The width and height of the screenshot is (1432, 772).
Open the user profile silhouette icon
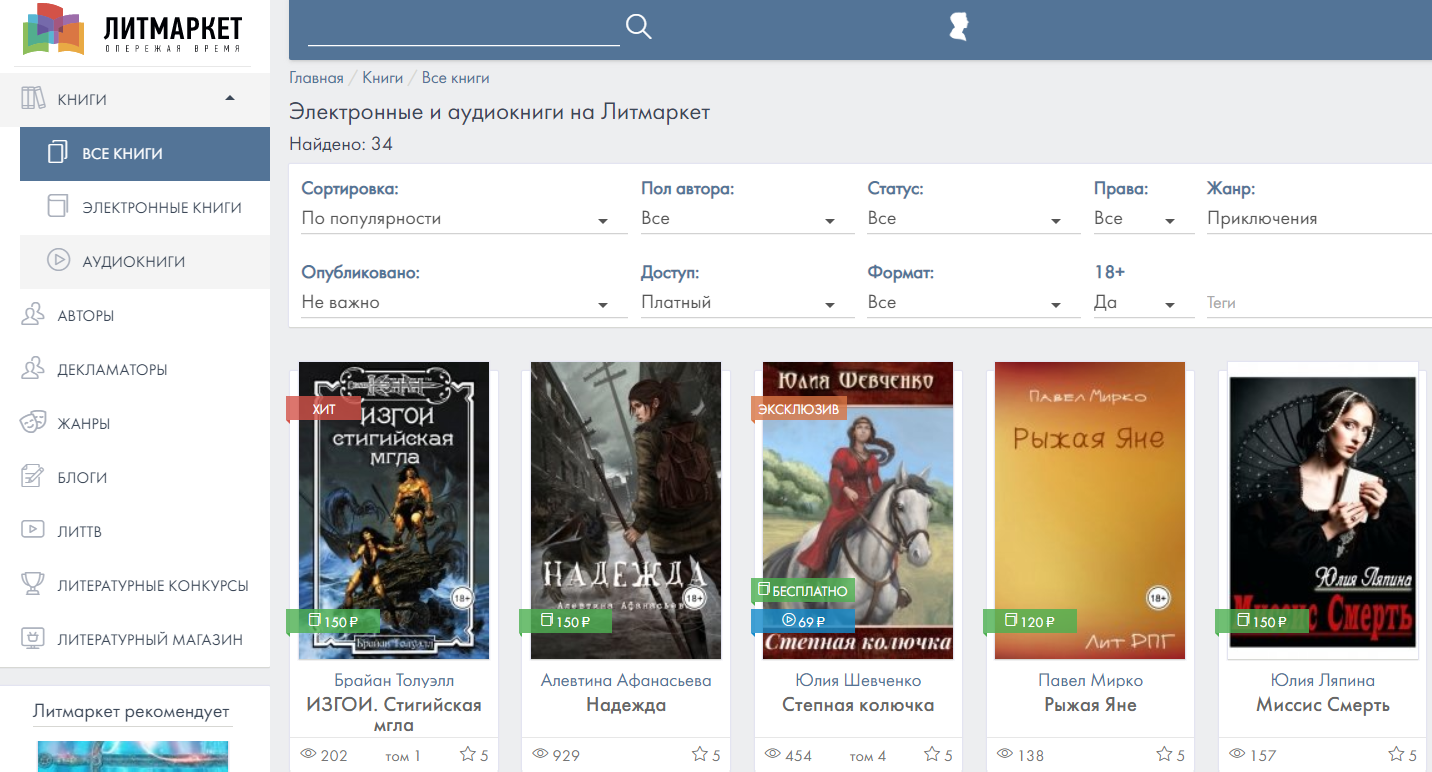click(x=959, y=26)
